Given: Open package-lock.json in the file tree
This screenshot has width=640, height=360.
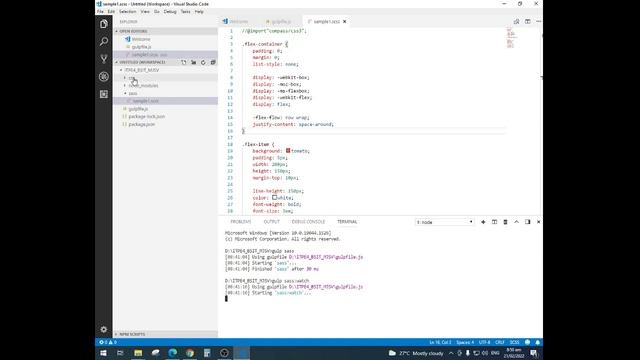Looking at the screenshot, I should point(147,116).
